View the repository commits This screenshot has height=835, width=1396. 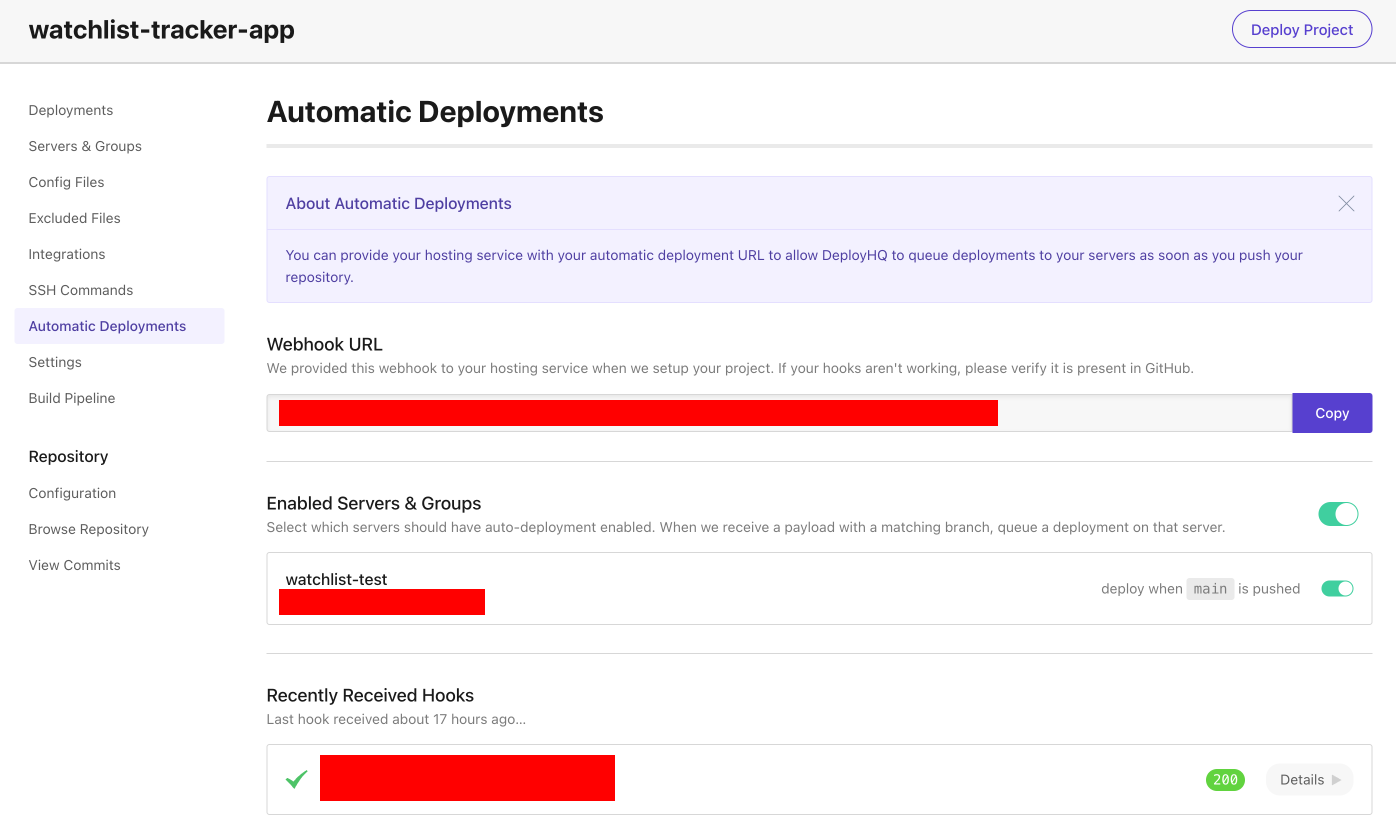pyautogui.click(x=74, y=565)
